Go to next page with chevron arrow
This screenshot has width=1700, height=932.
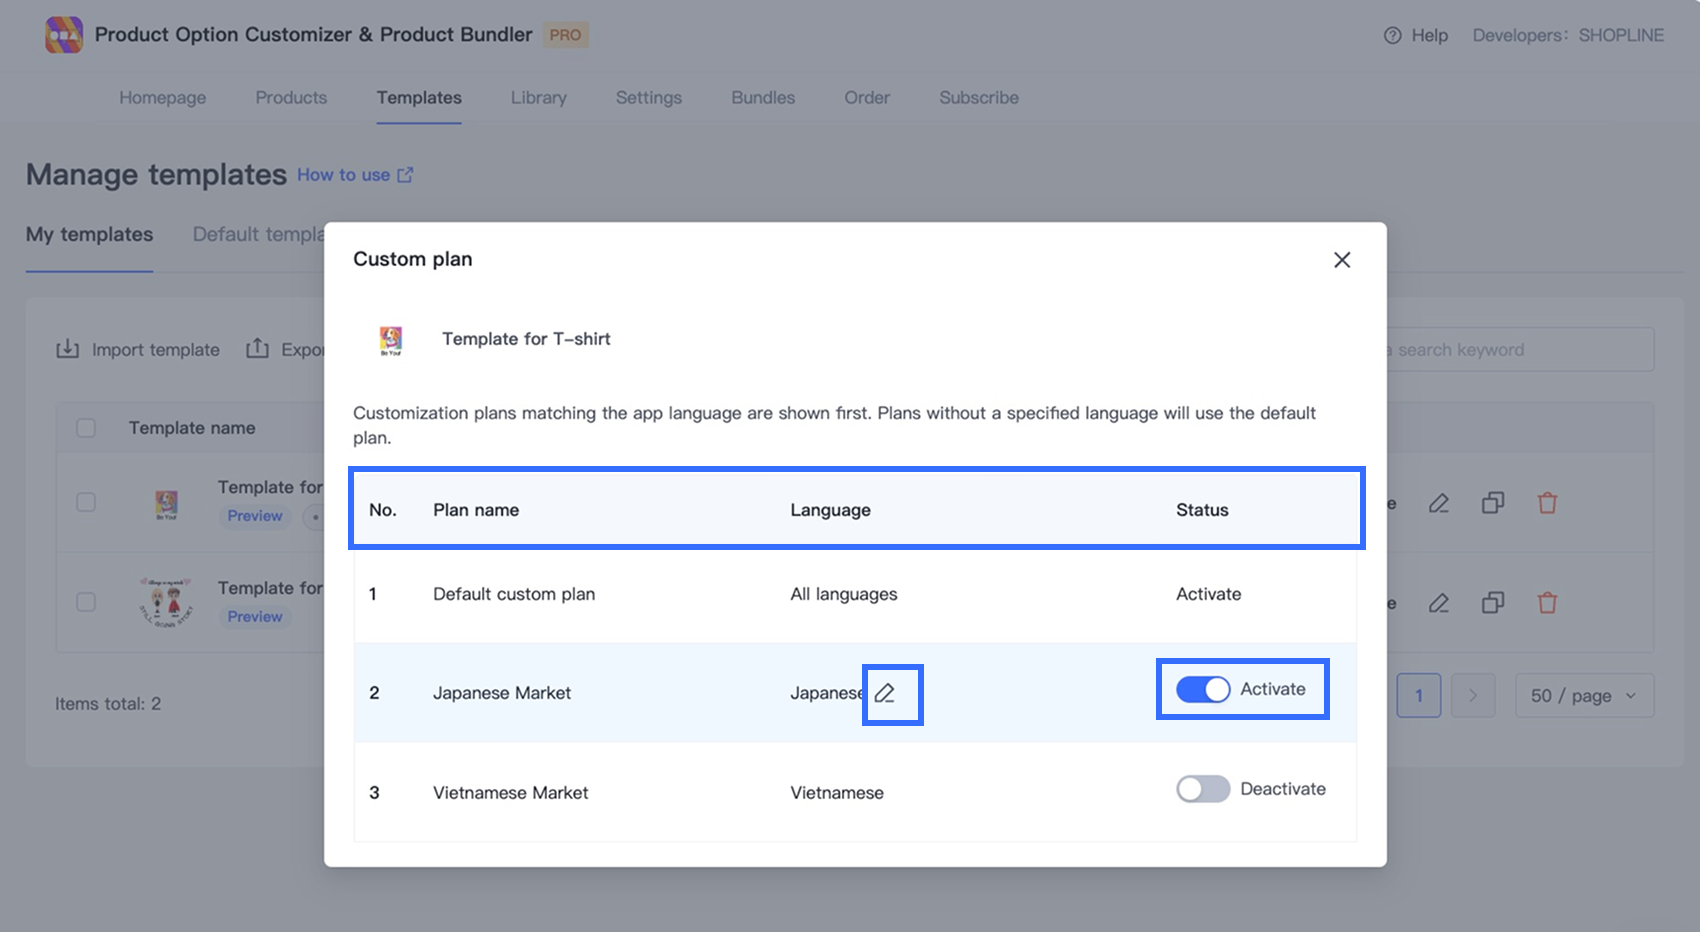point(1472,696)
